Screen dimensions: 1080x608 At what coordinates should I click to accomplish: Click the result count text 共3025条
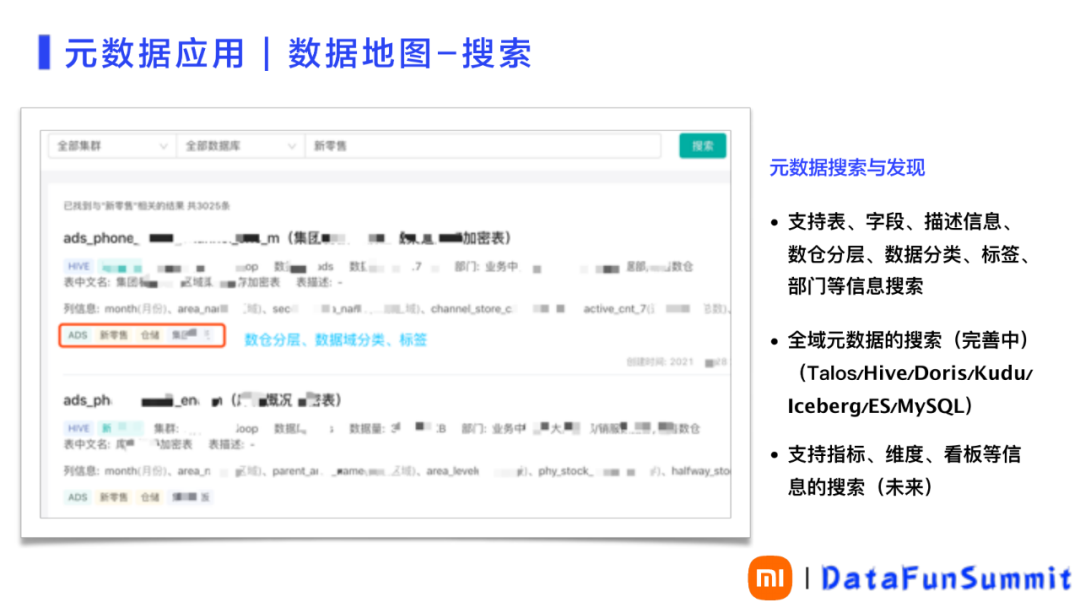point(209,206)
